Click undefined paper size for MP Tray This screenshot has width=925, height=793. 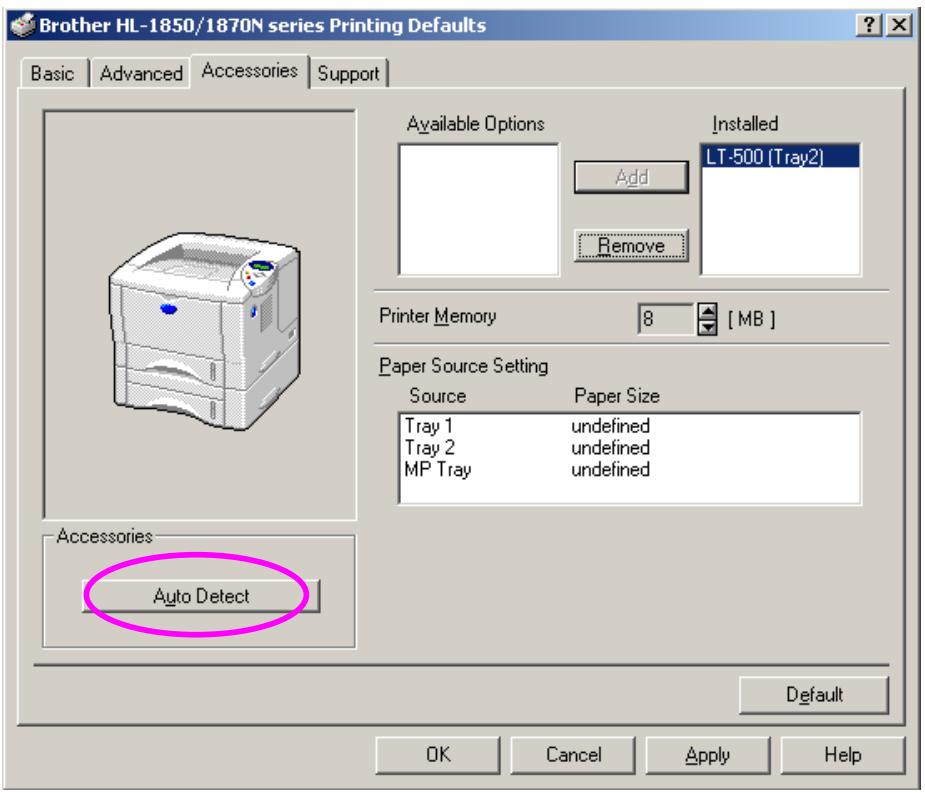click(610, 469)
